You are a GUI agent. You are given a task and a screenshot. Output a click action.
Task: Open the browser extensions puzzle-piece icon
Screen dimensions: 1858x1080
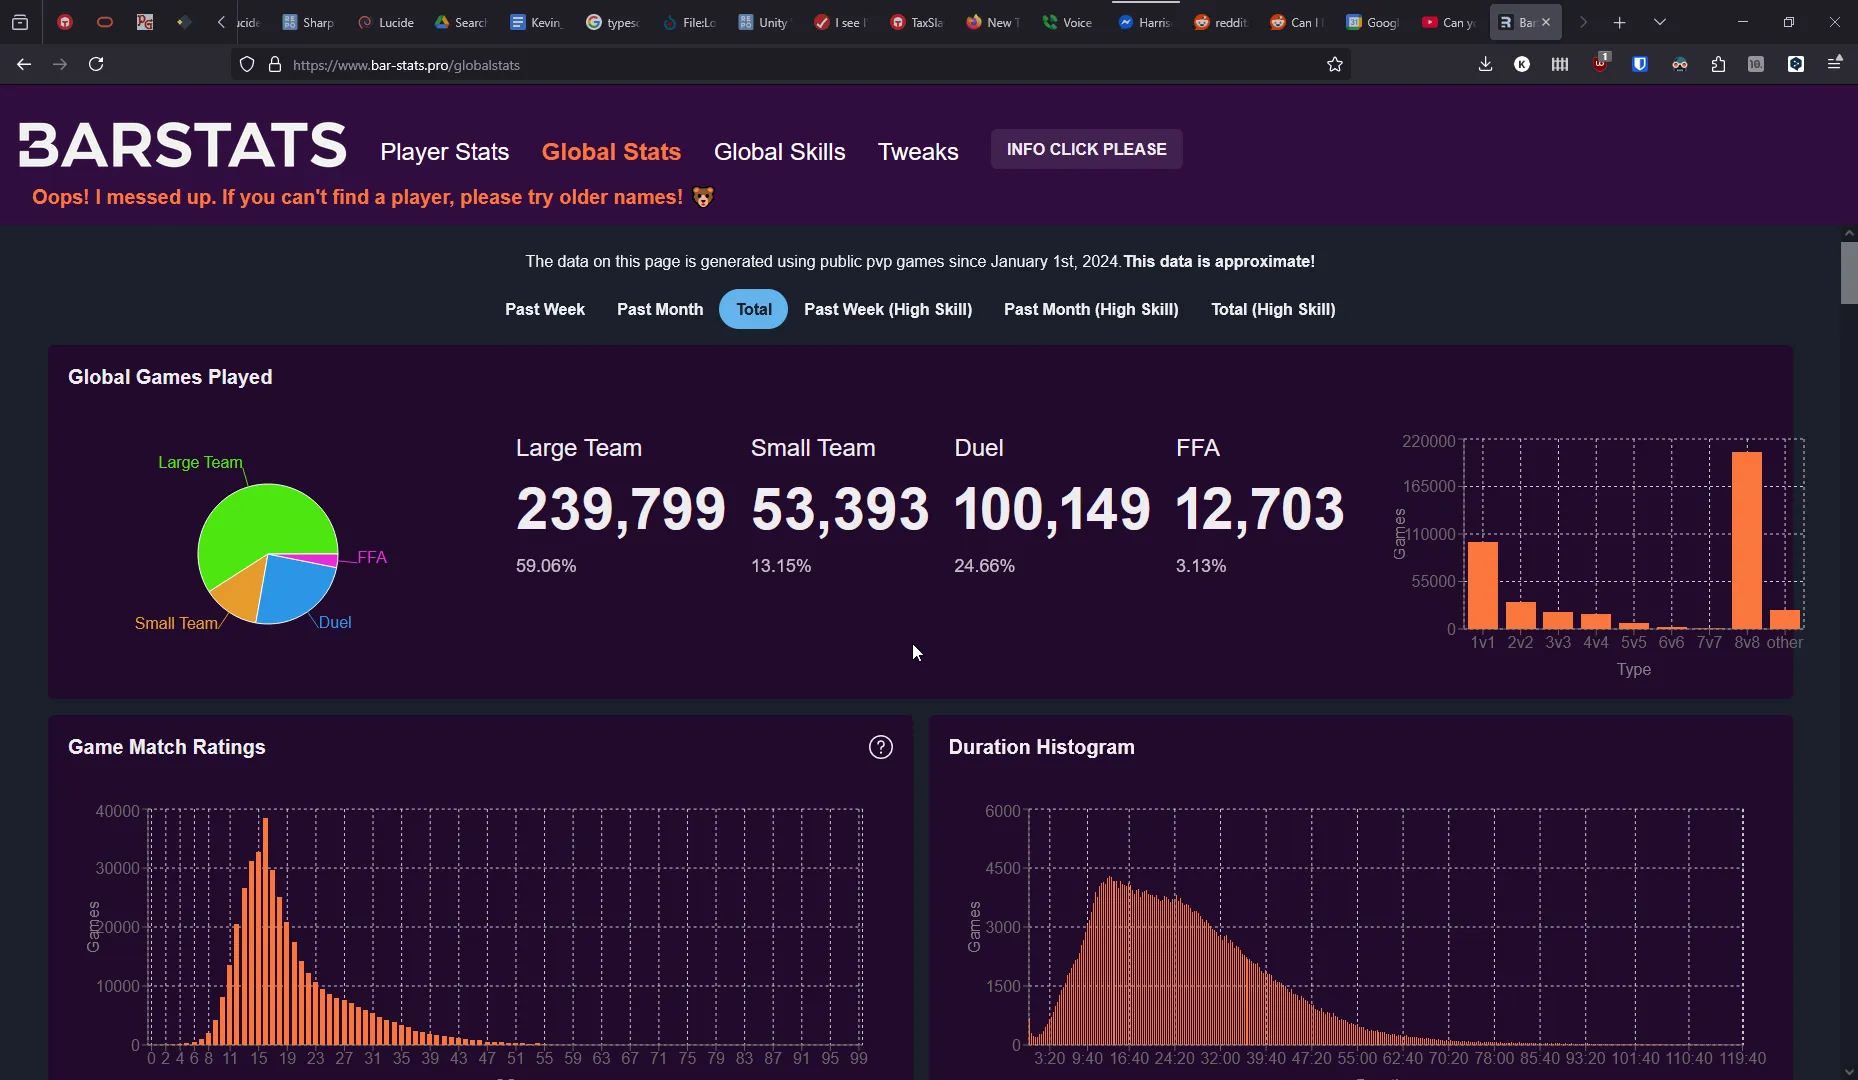[1719, 64]
